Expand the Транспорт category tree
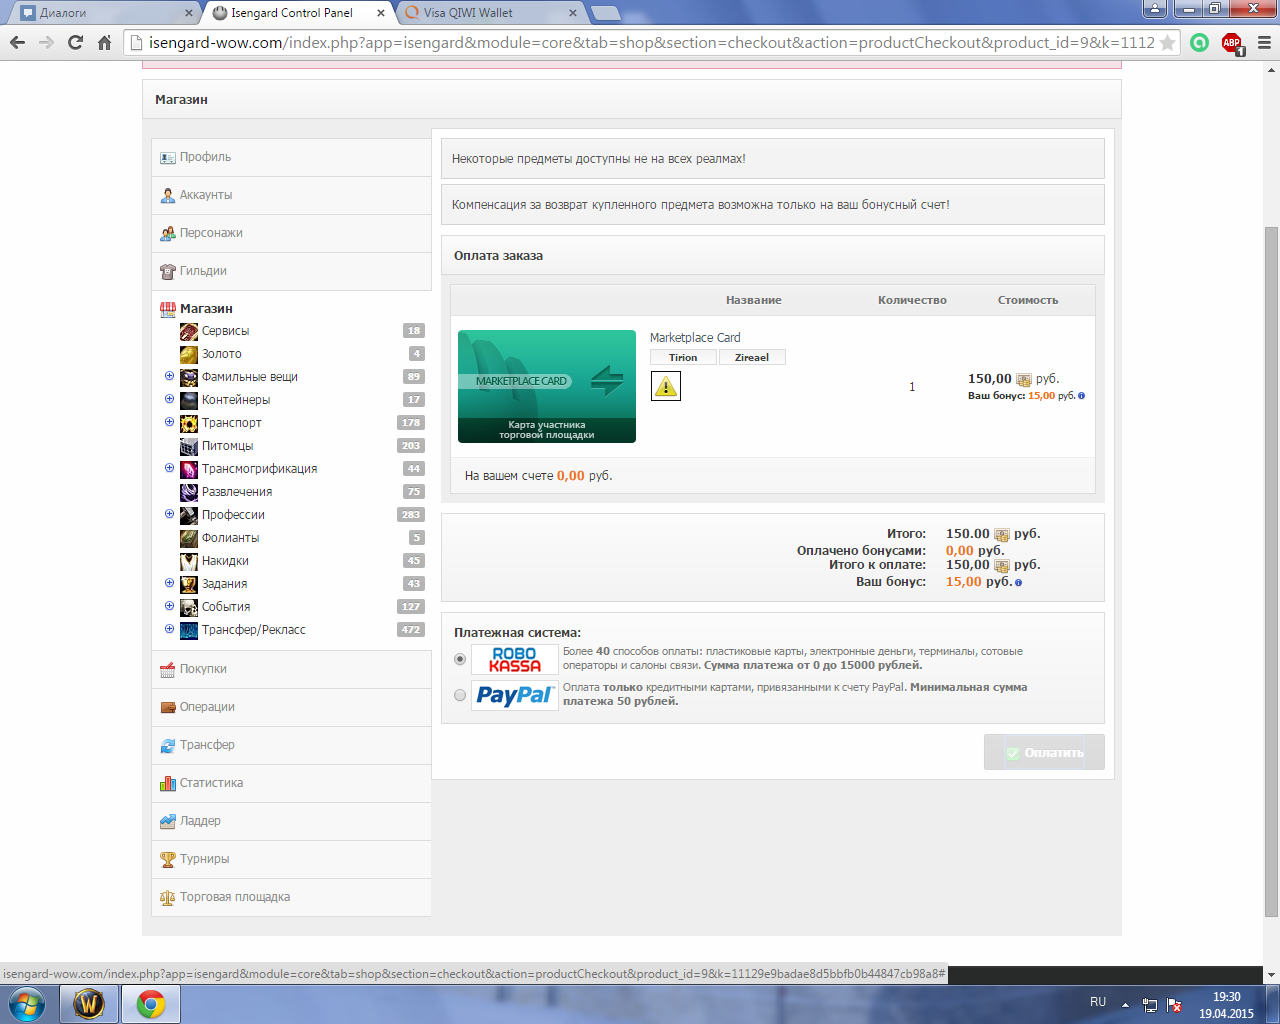Image resolution: width=1280 pixels, height=1024 pixels. tap(169, 422)
